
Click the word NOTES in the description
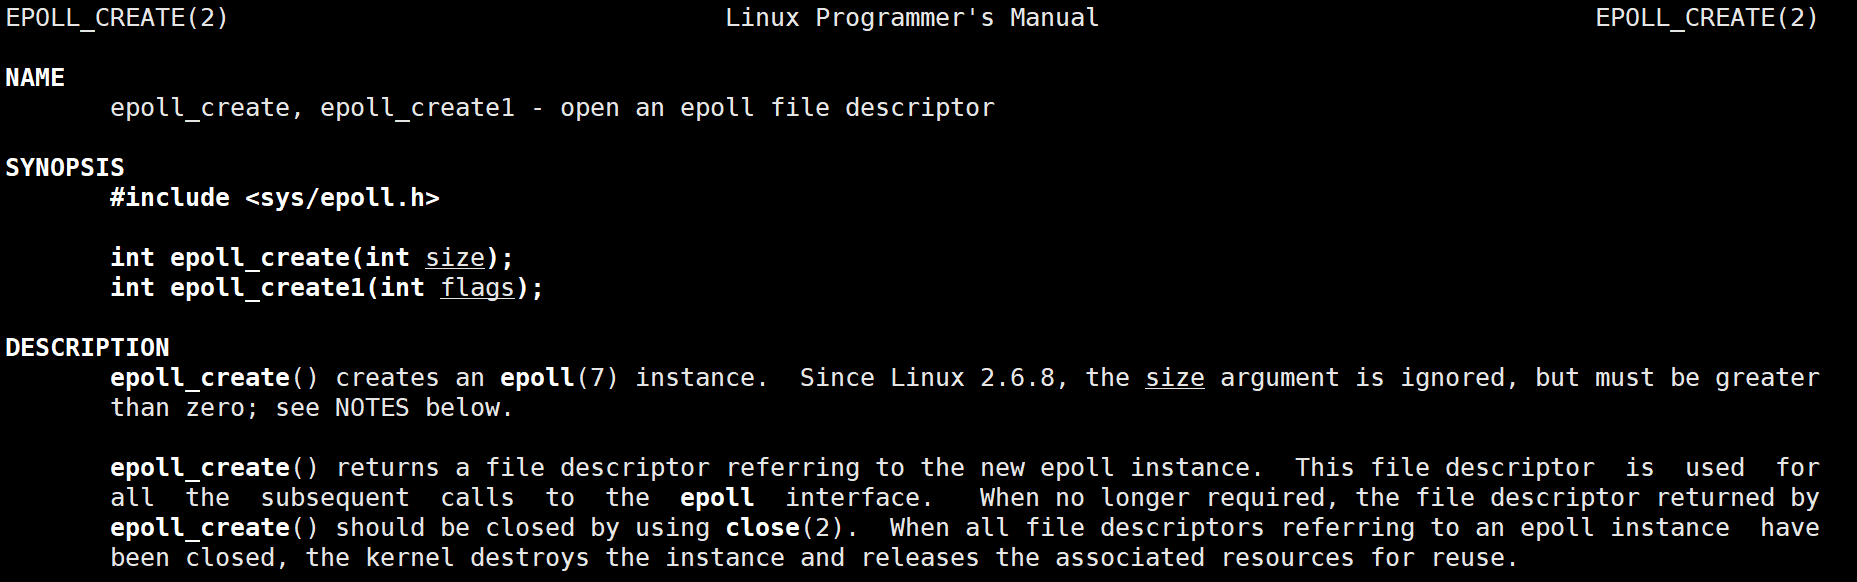372,408
